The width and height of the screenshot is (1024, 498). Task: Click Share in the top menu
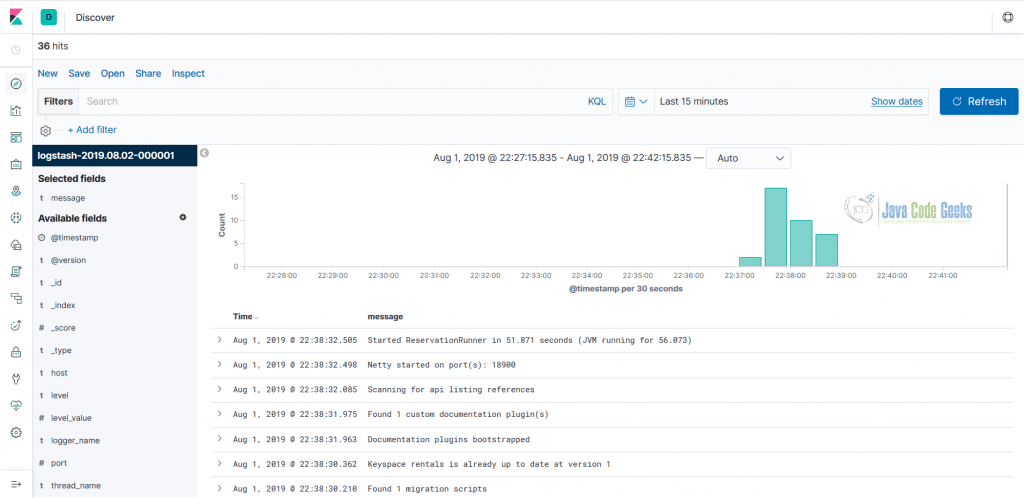click(x=148, y=74)
